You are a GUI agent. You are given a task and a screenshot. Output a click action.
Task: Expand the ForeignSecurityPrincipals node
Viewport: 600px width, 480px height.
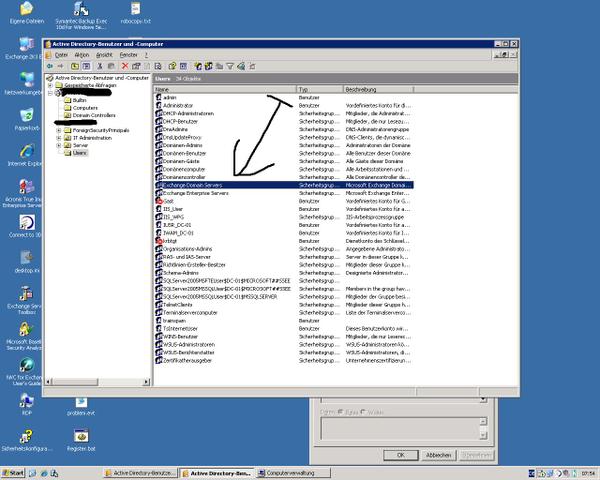pyautogui.click(x=59, y=130)
